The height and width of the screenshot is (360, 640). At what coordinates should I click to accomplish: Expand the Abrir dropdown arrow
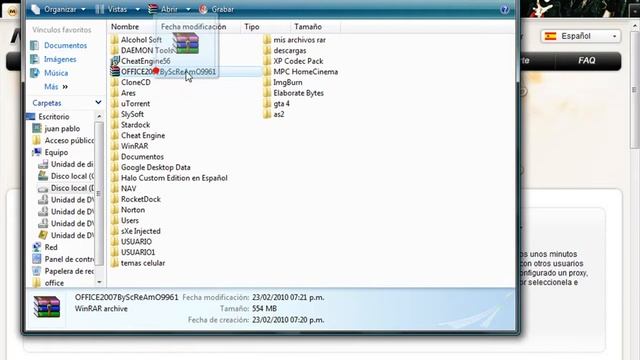click(x=188, y=9)
